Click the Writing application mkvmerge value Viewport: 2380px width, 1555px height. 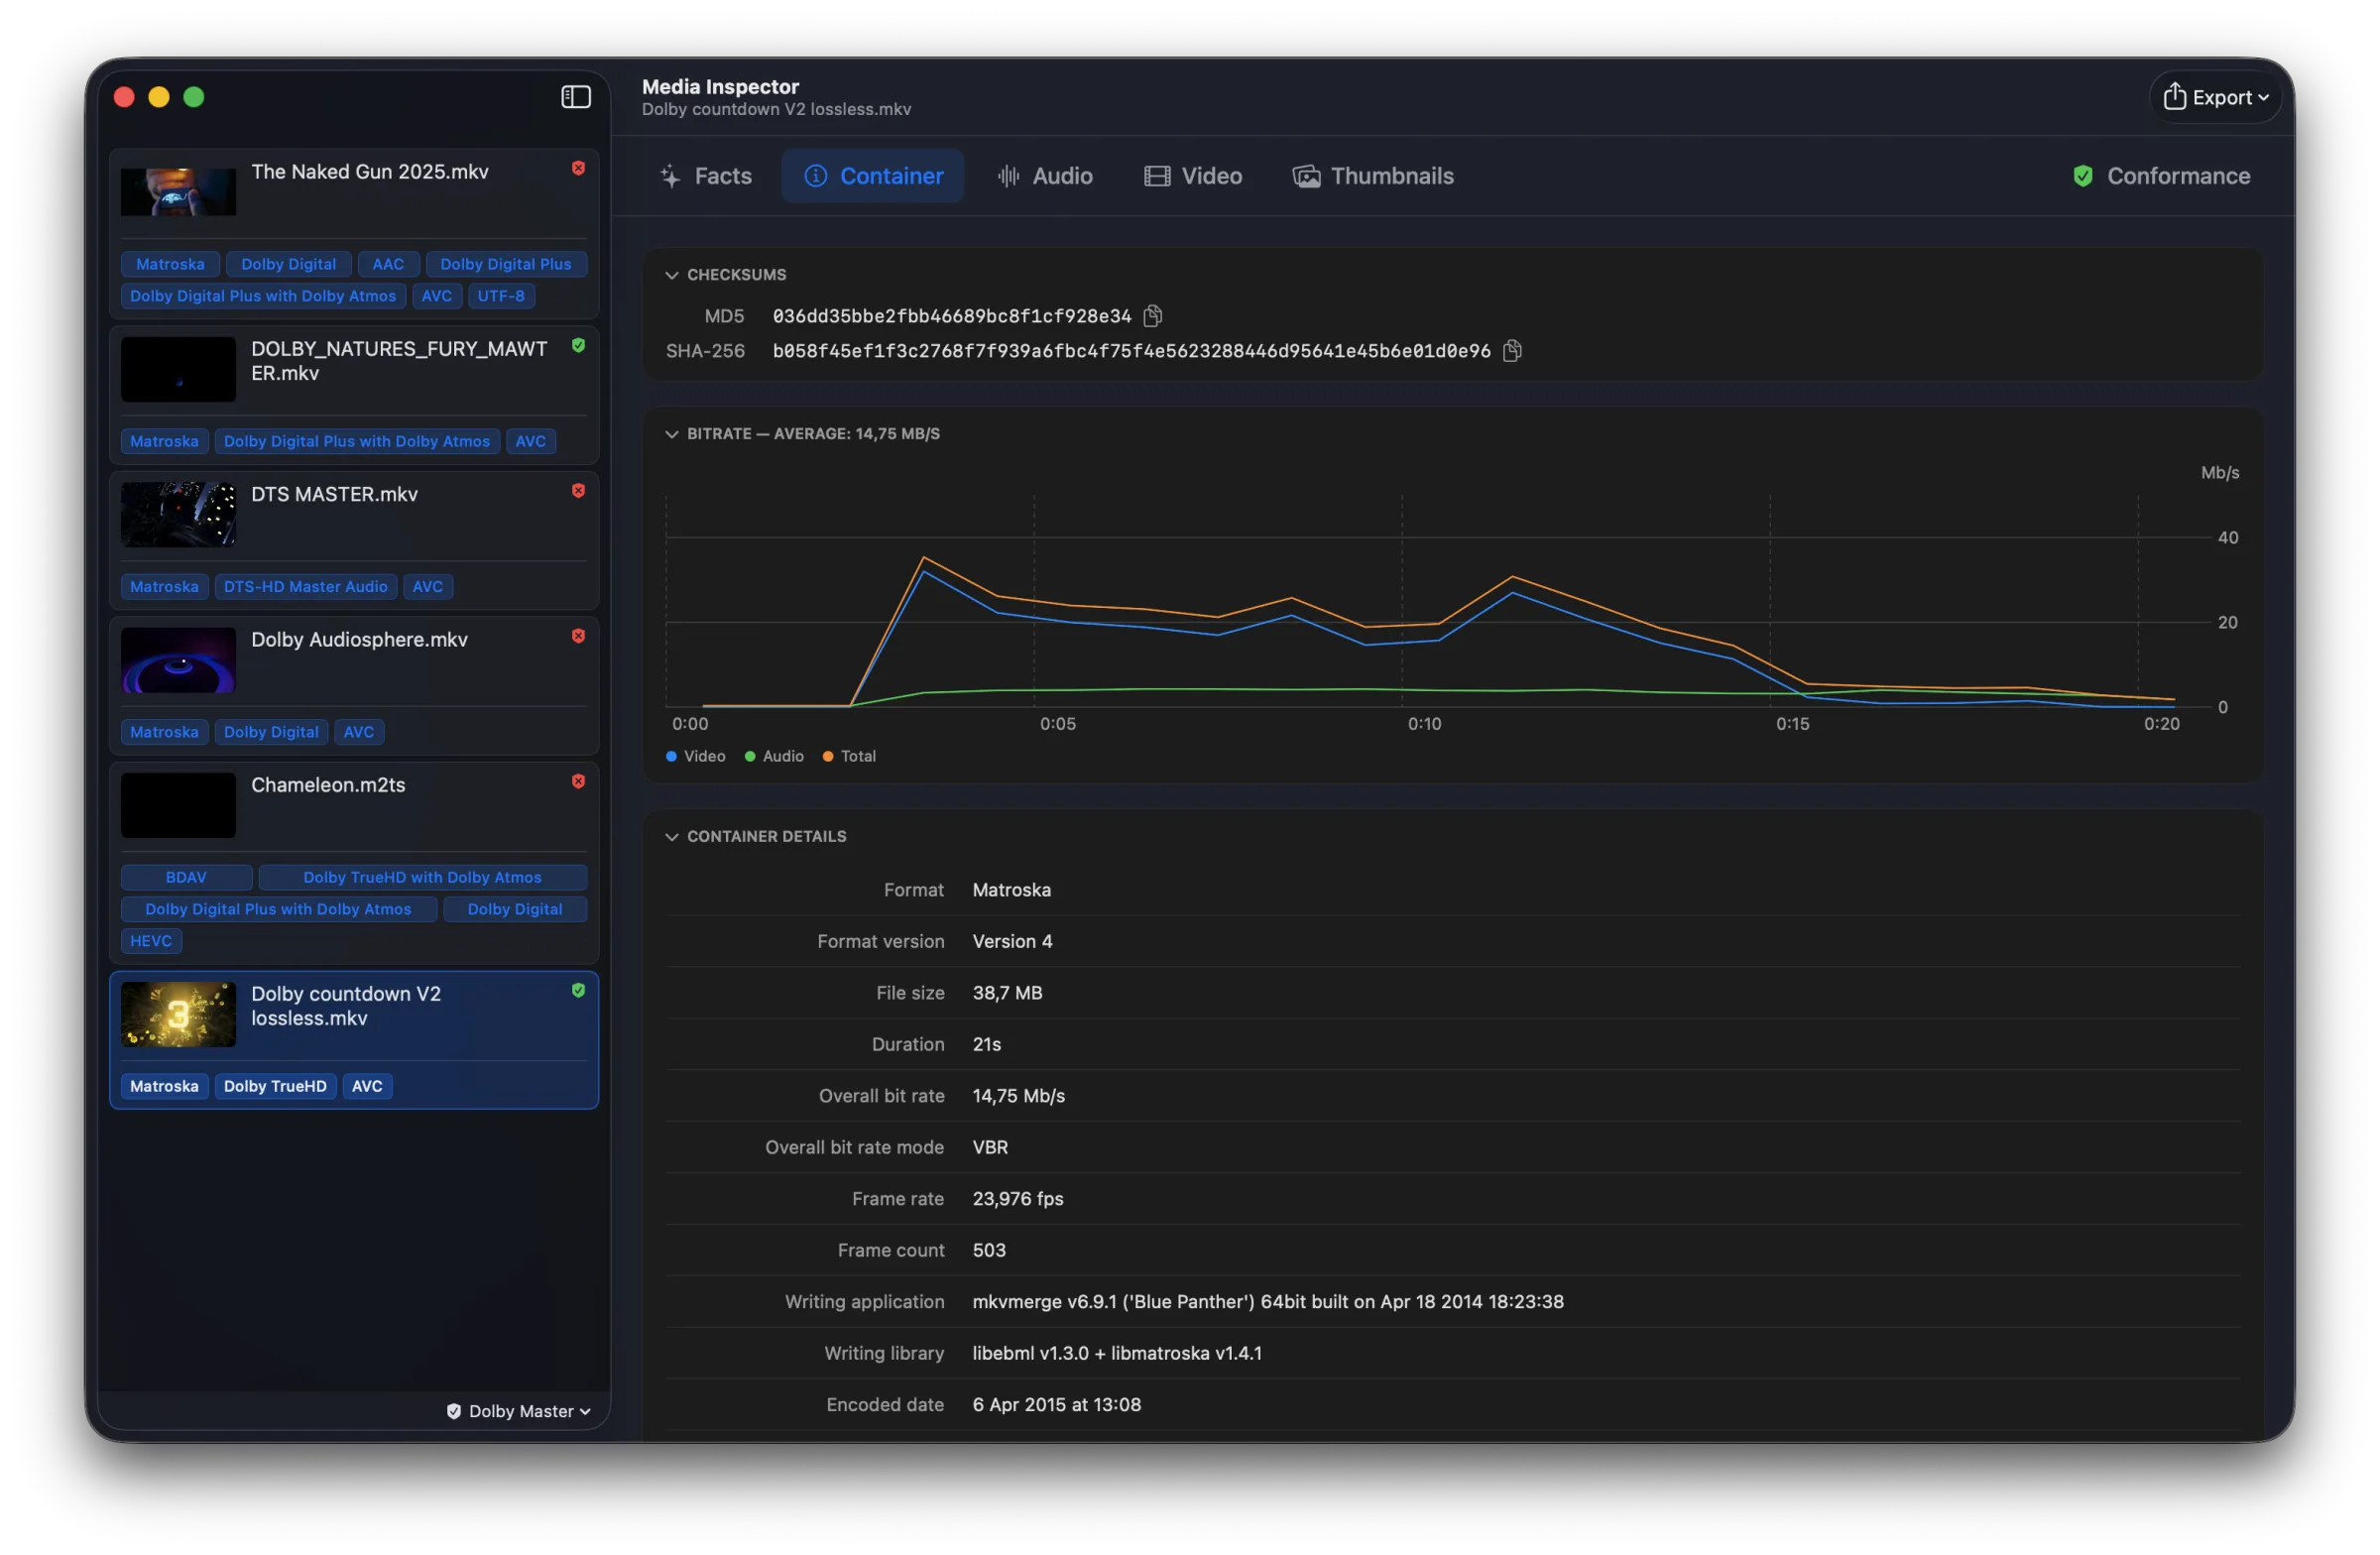tap(1269, 1302)
